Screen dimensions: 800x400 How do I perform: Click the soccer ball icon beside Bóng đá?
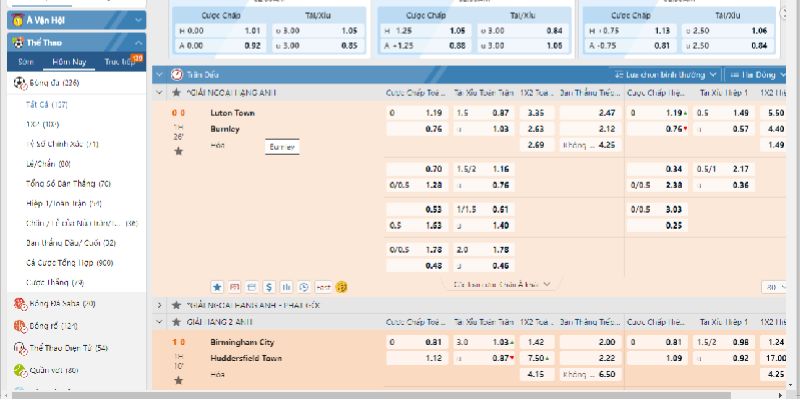[x=19, y=83]
